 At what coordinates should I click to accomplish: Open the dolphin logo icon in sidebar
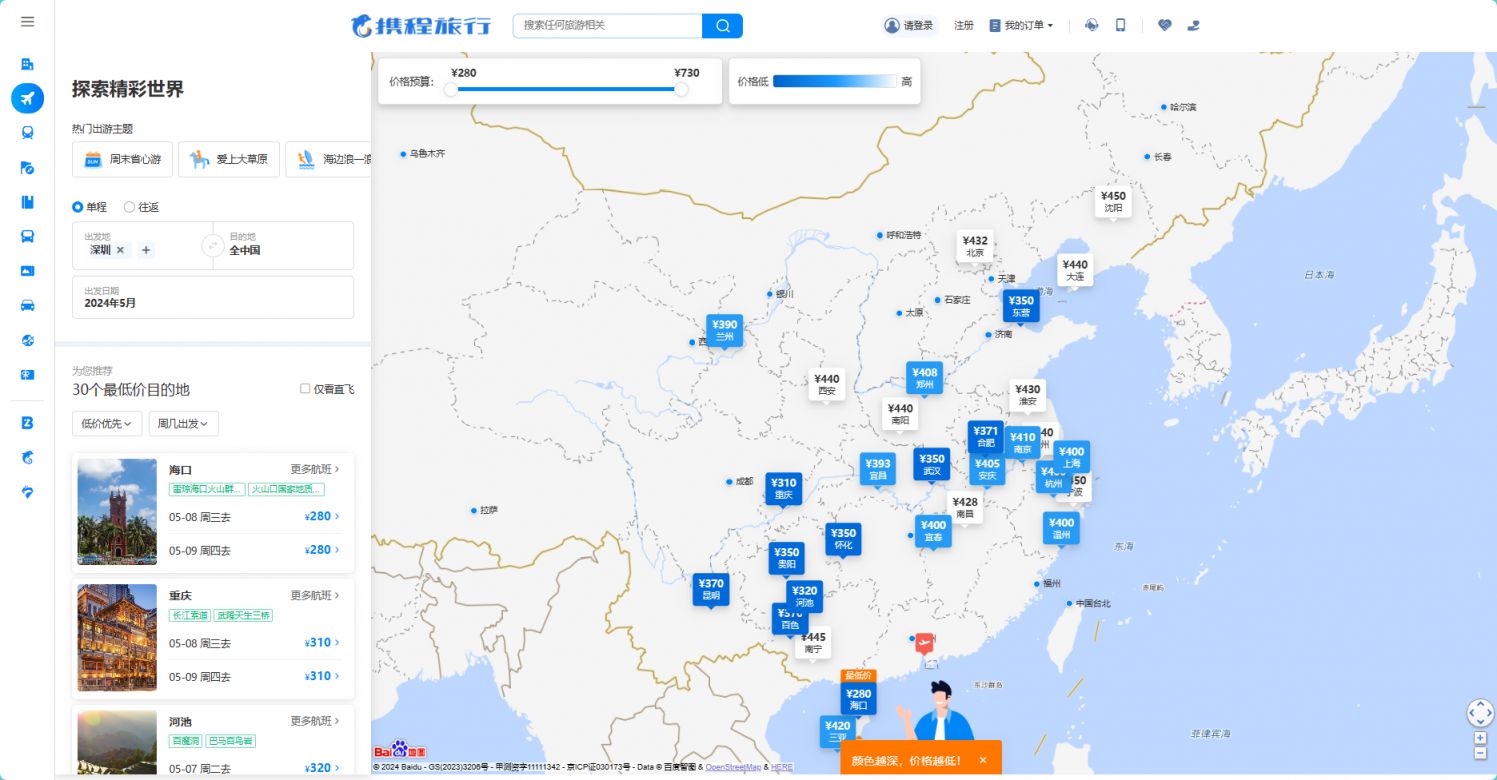(27, 457)
